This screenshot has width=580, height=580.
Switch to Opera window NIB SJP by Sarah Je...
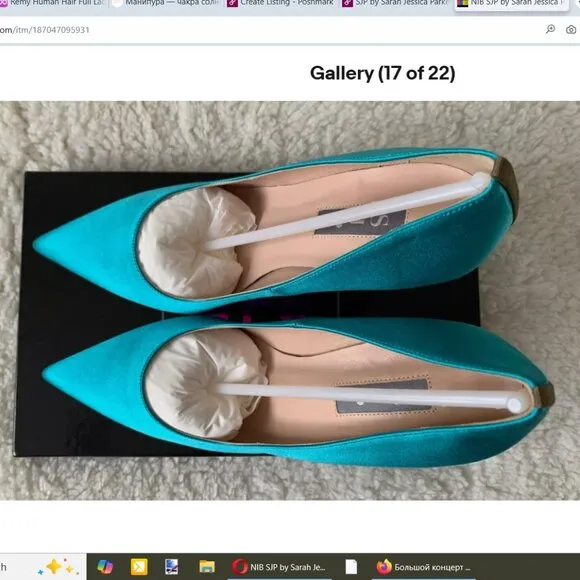click(279, 567)
